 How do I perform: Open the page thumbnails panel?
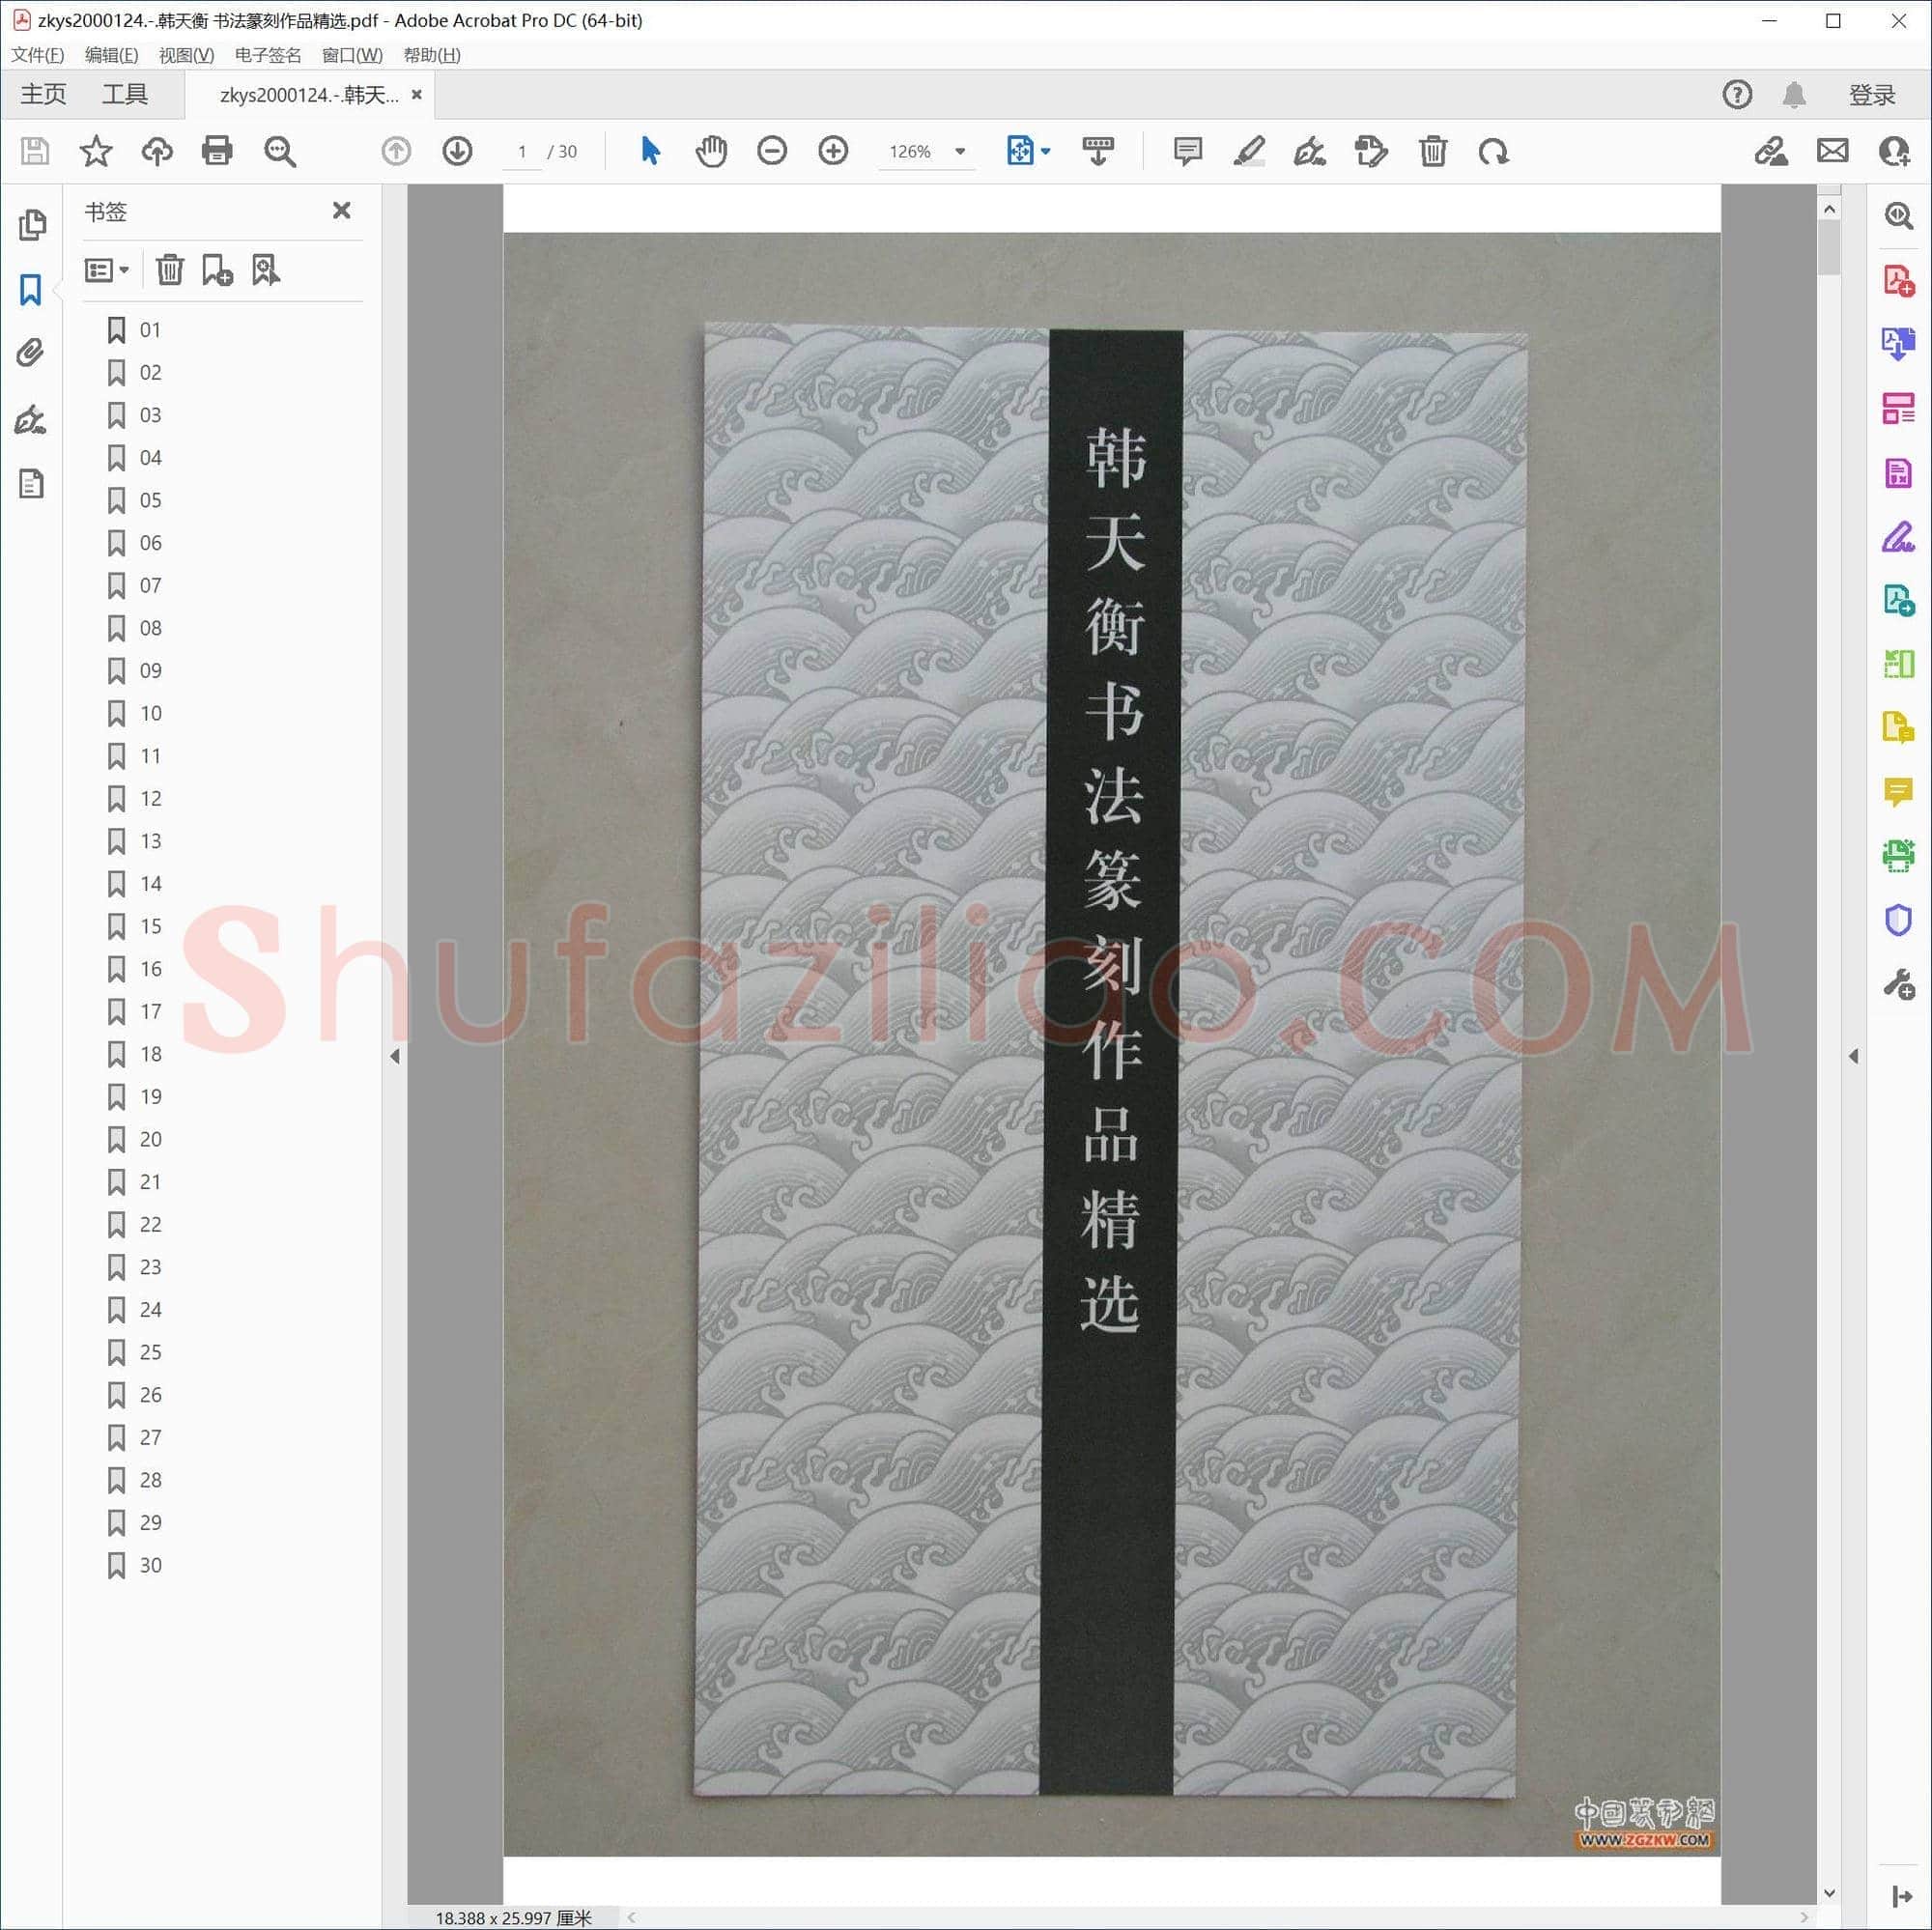(x=32, y=225)
